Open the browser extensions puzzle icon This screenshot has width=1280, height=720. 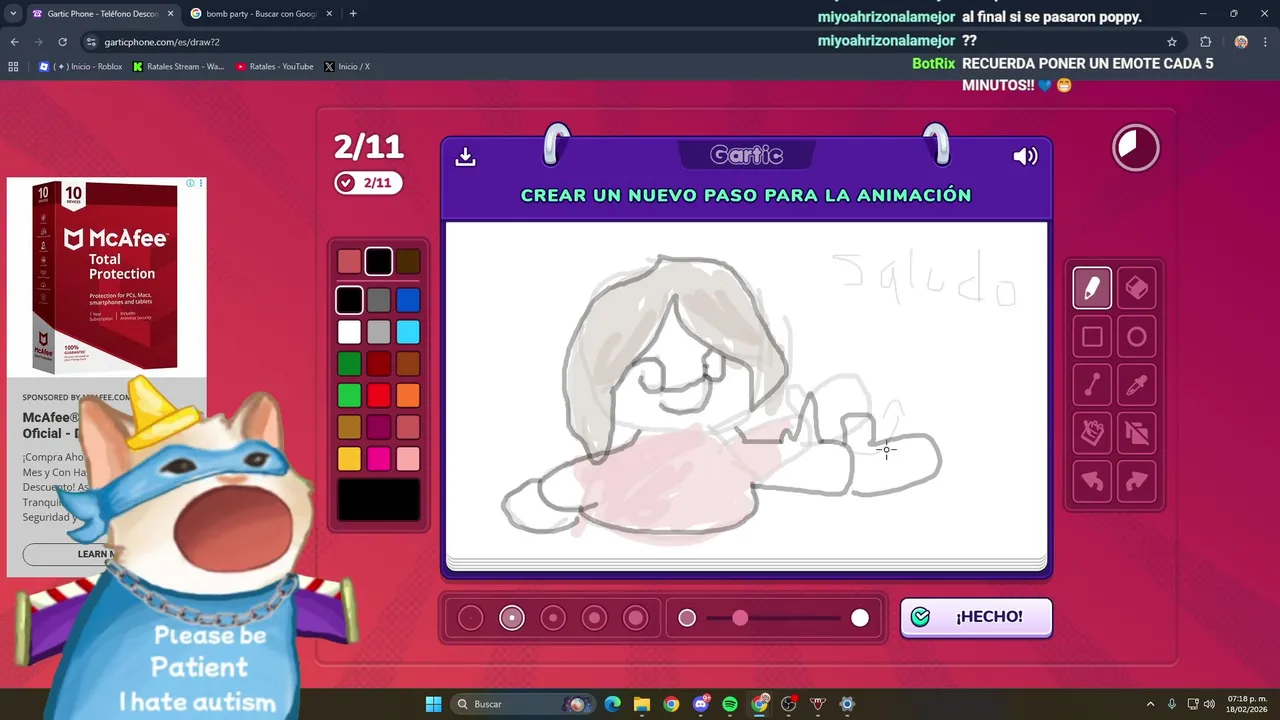(x=1205, y=42)
